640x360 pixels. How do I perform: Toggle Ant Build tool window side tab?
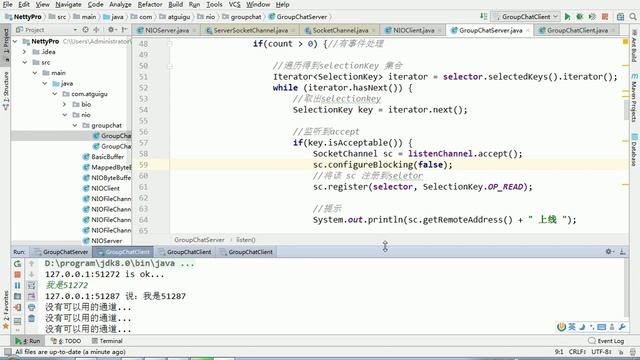pyautogui.click(x=634, y=46)
